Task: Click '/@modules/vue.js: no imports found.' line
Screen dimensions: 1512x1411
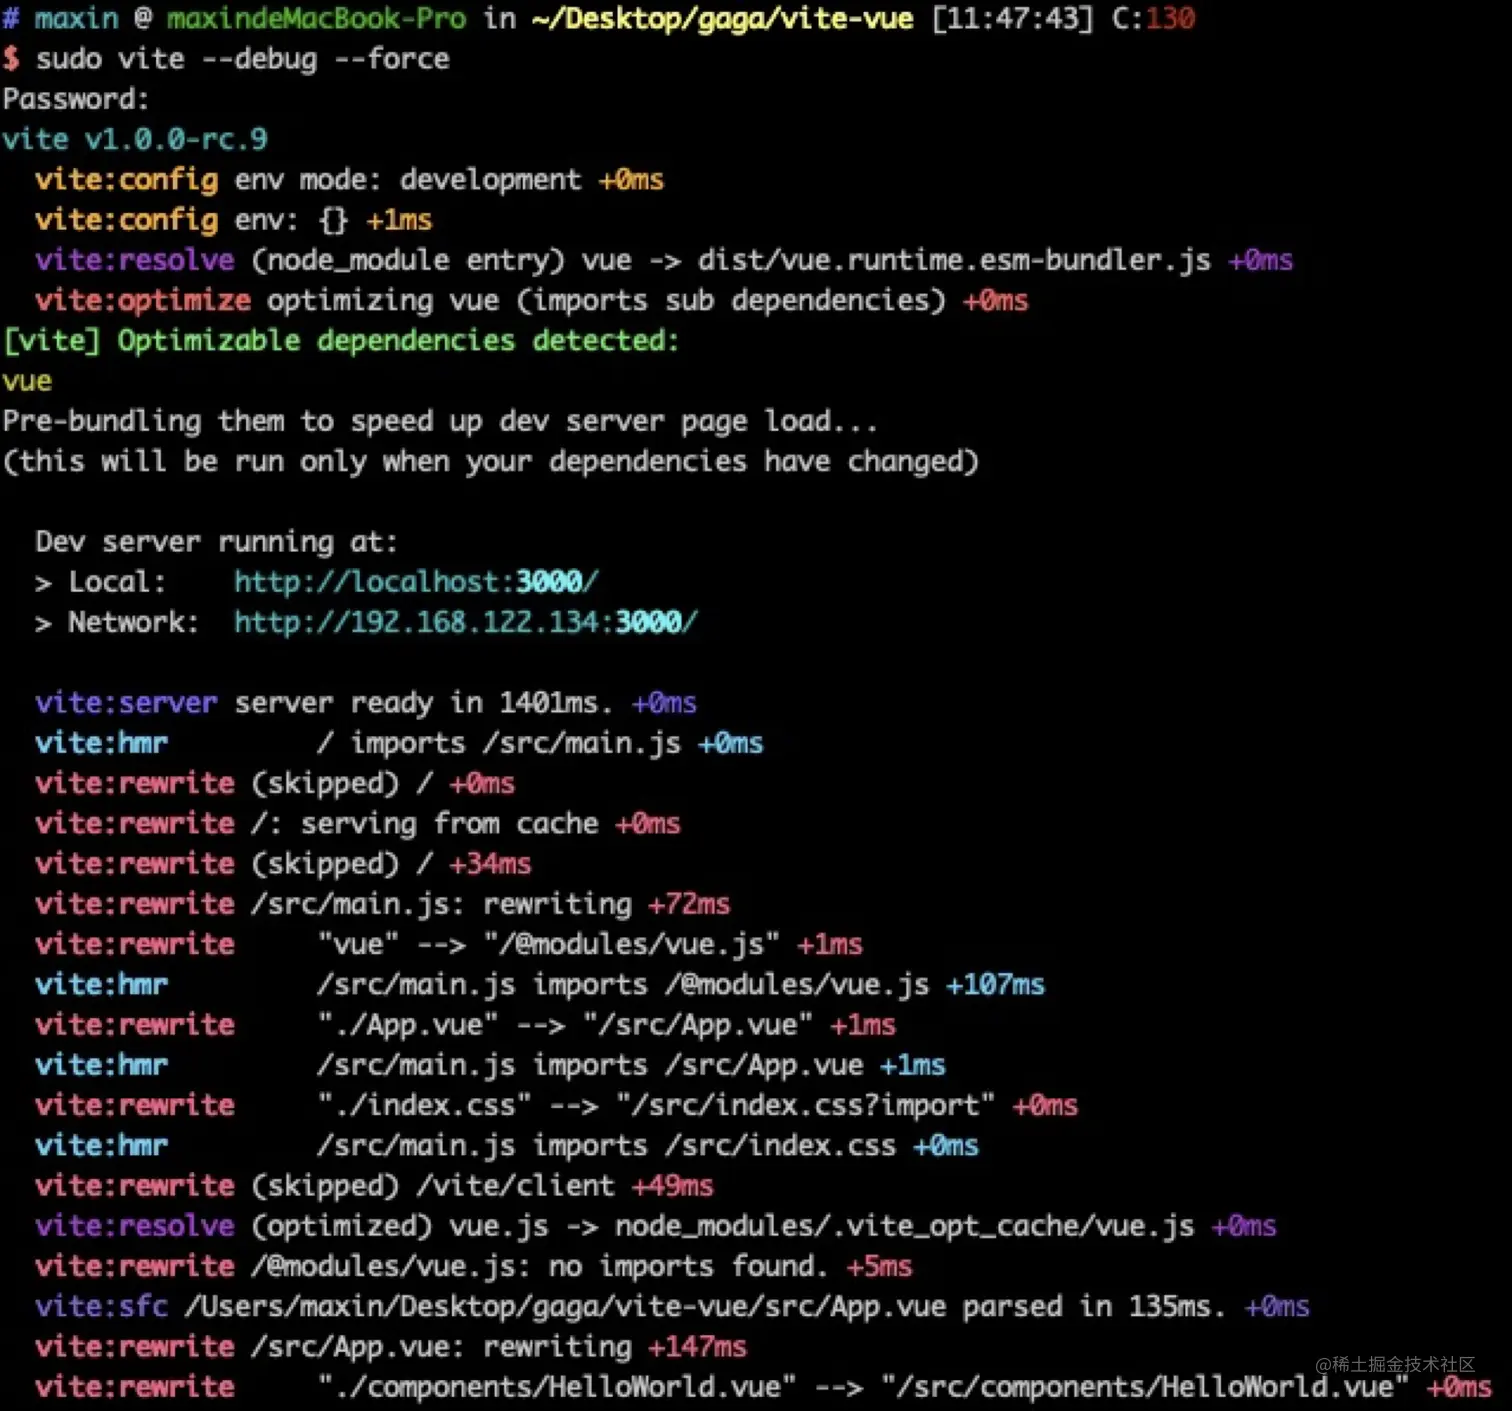Action: pyautogui.click(x=473, y=1266)
